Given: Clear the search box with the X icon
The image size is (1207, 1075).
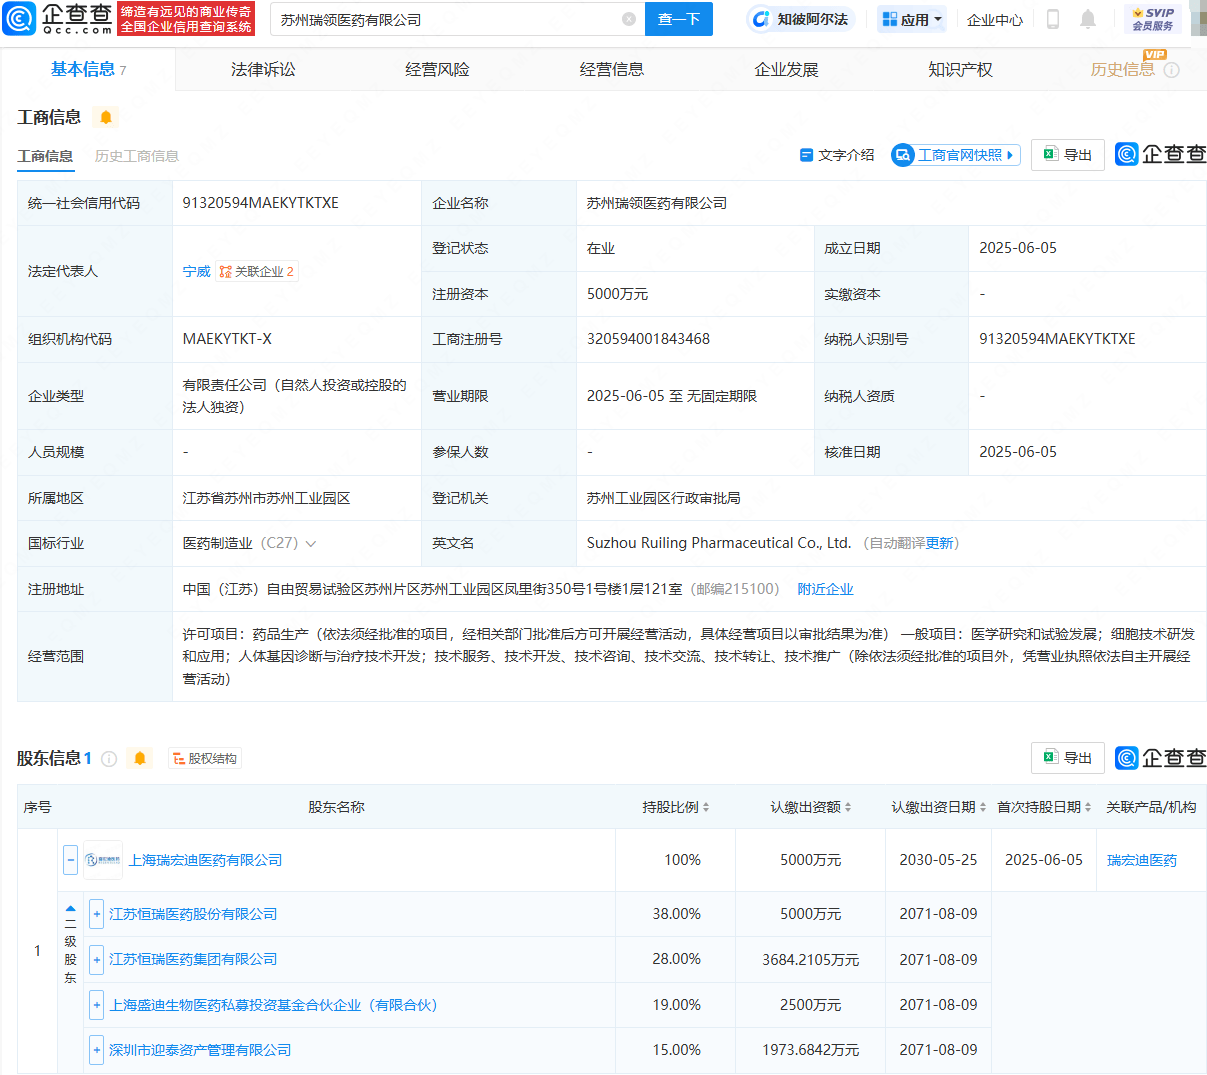Looking at the screenshot, I should click(629, 19).
